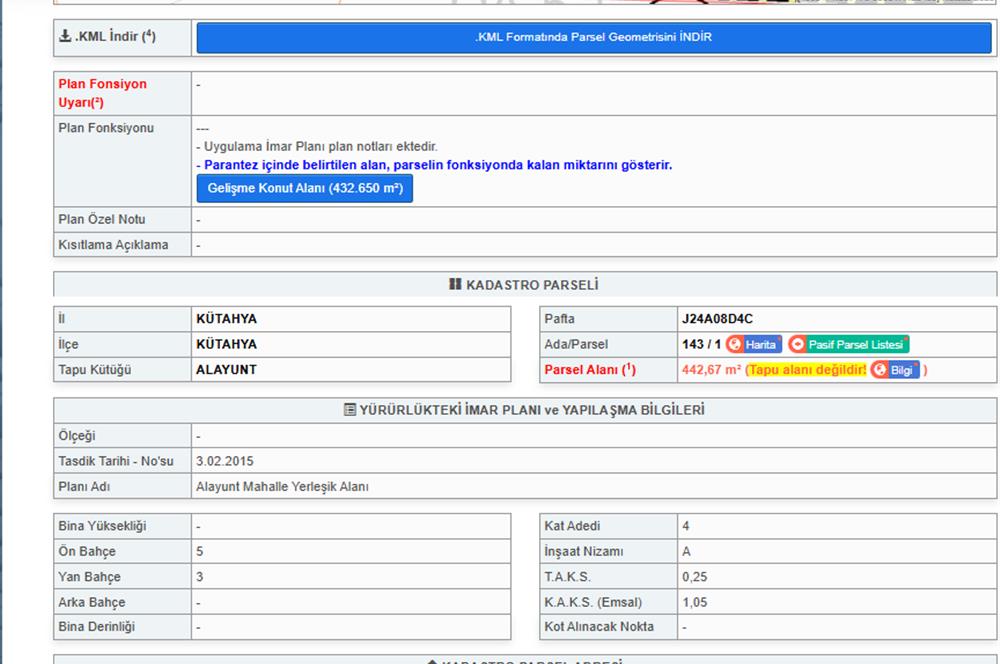Click 'Uygulama İmar Planı plan notları ektedir' text
Image resolution: width=1000 pixels, height=664 pixels.
[x=317, y=147]
